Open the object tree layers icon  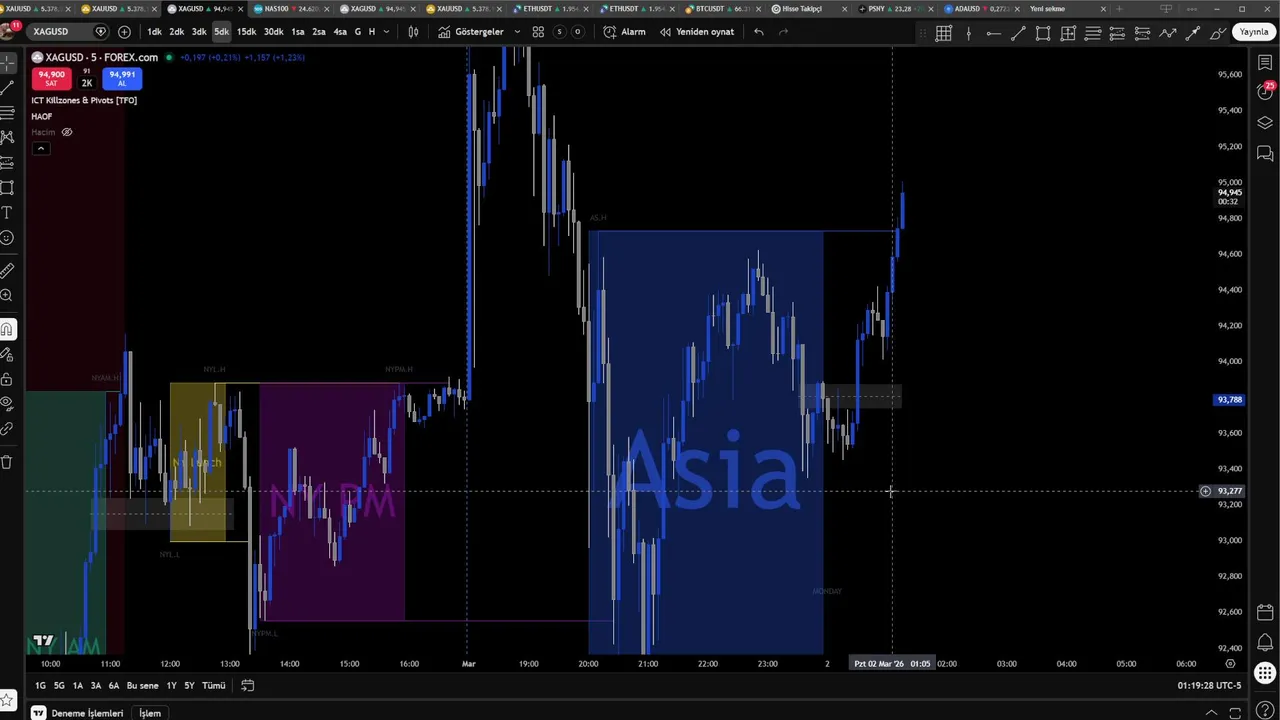tap(1265, 123)
